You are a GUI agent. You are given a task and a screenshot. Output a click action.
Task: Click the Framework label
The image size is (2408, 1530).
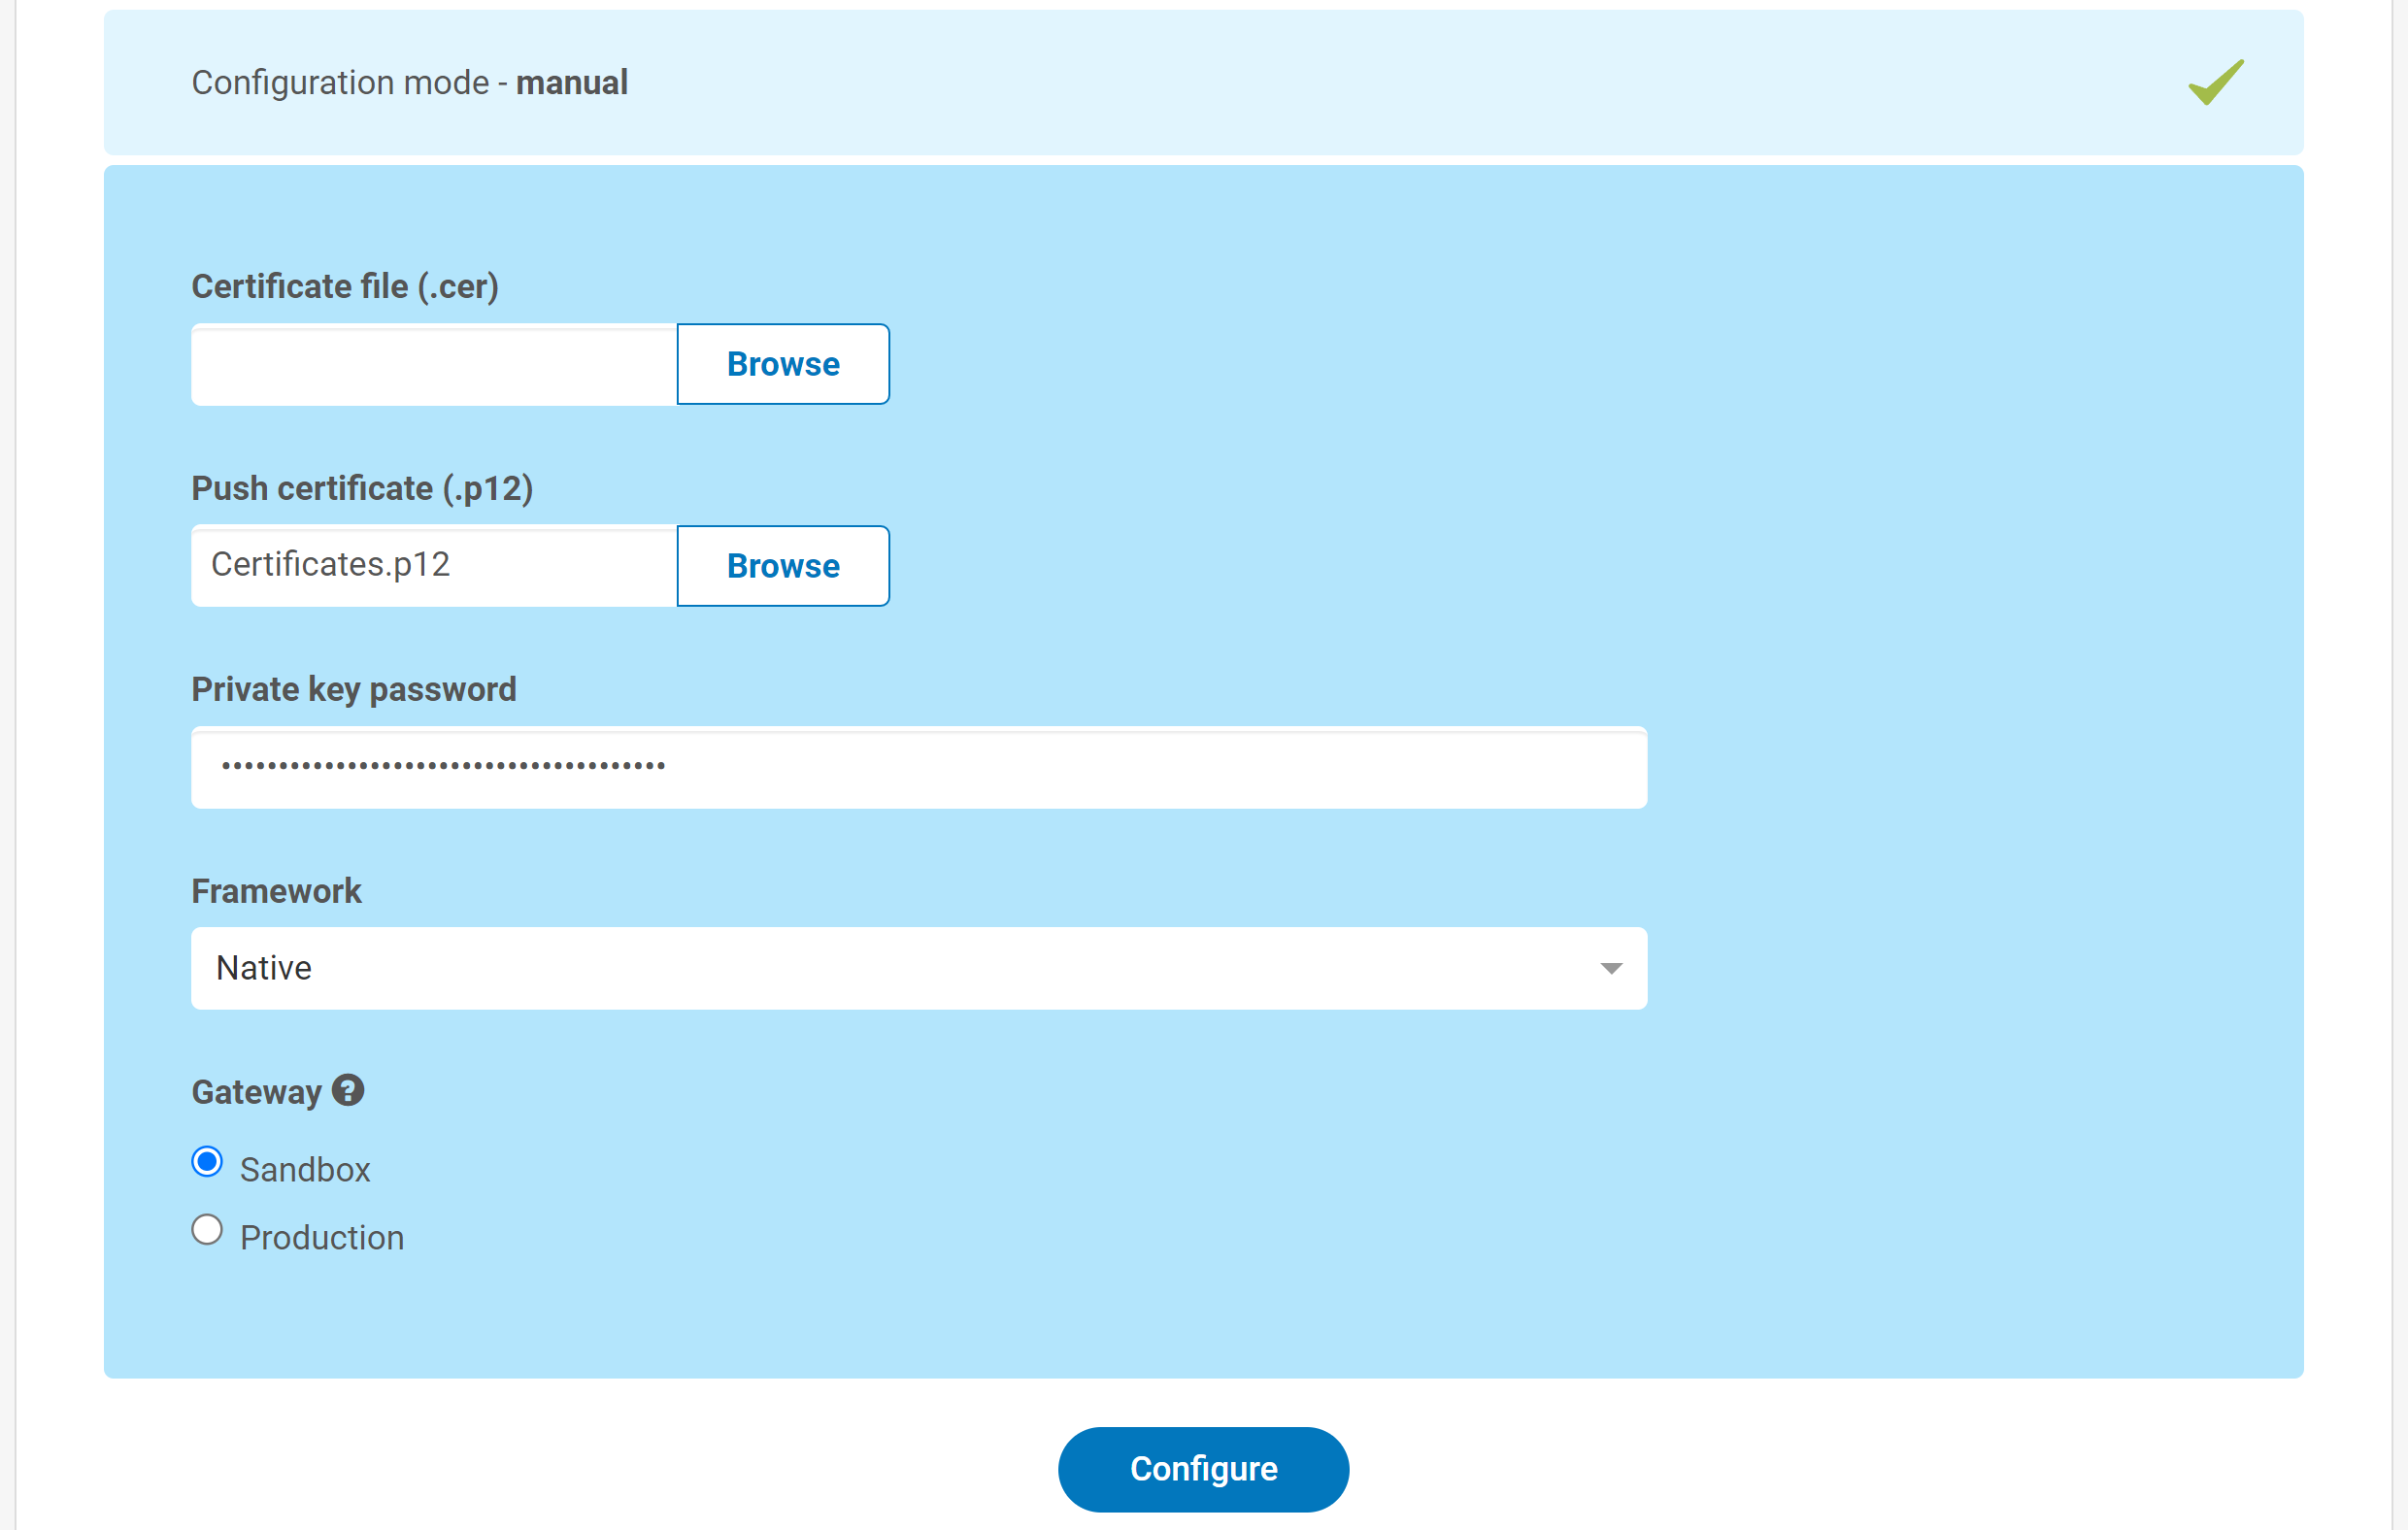coord(276,891)
